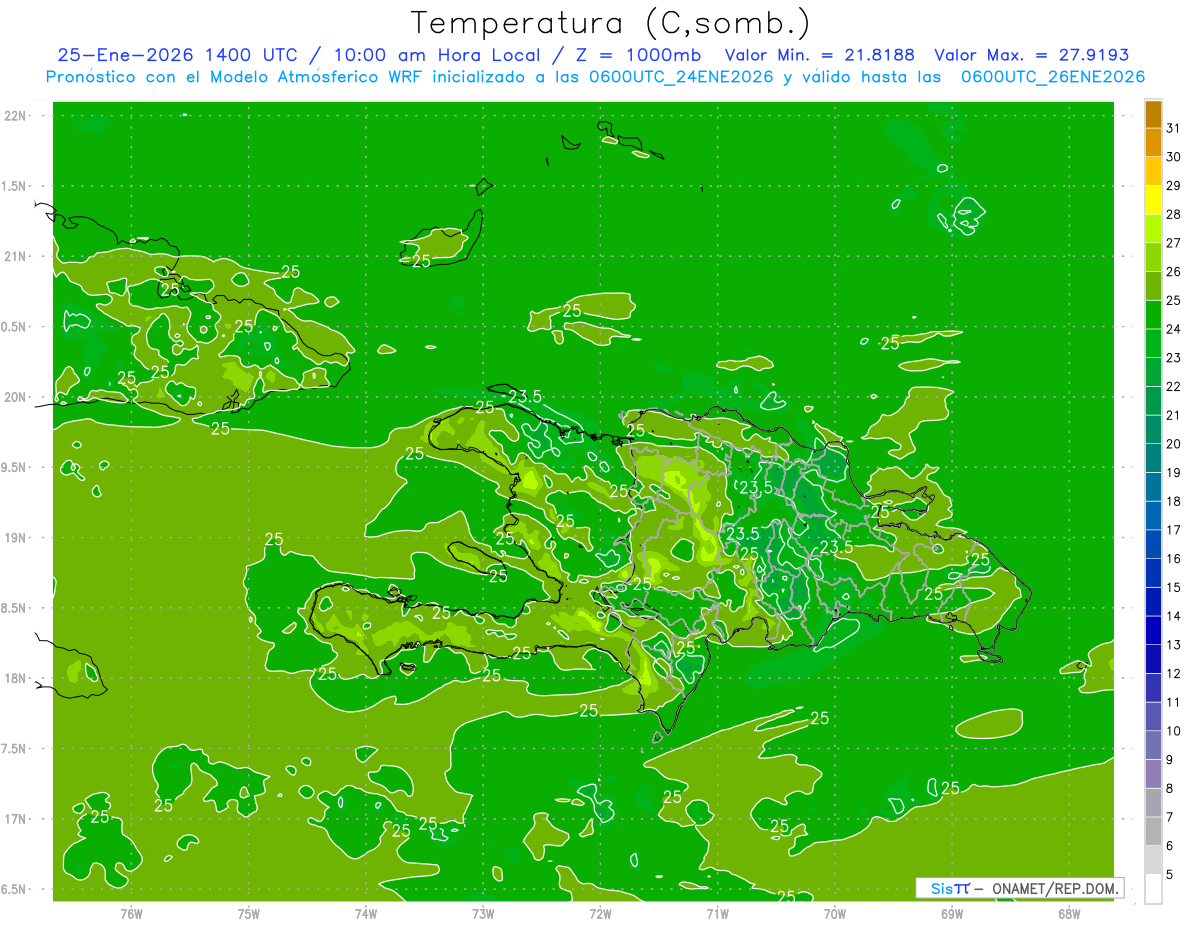Click the '17N' latitude axis label

click(x=15, y=819)
